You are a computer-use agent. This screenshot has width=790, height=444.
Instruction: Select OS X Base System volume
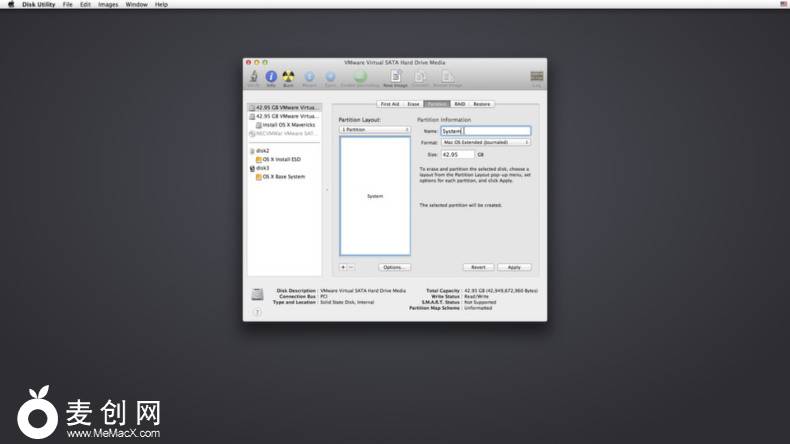coord(282,176)
